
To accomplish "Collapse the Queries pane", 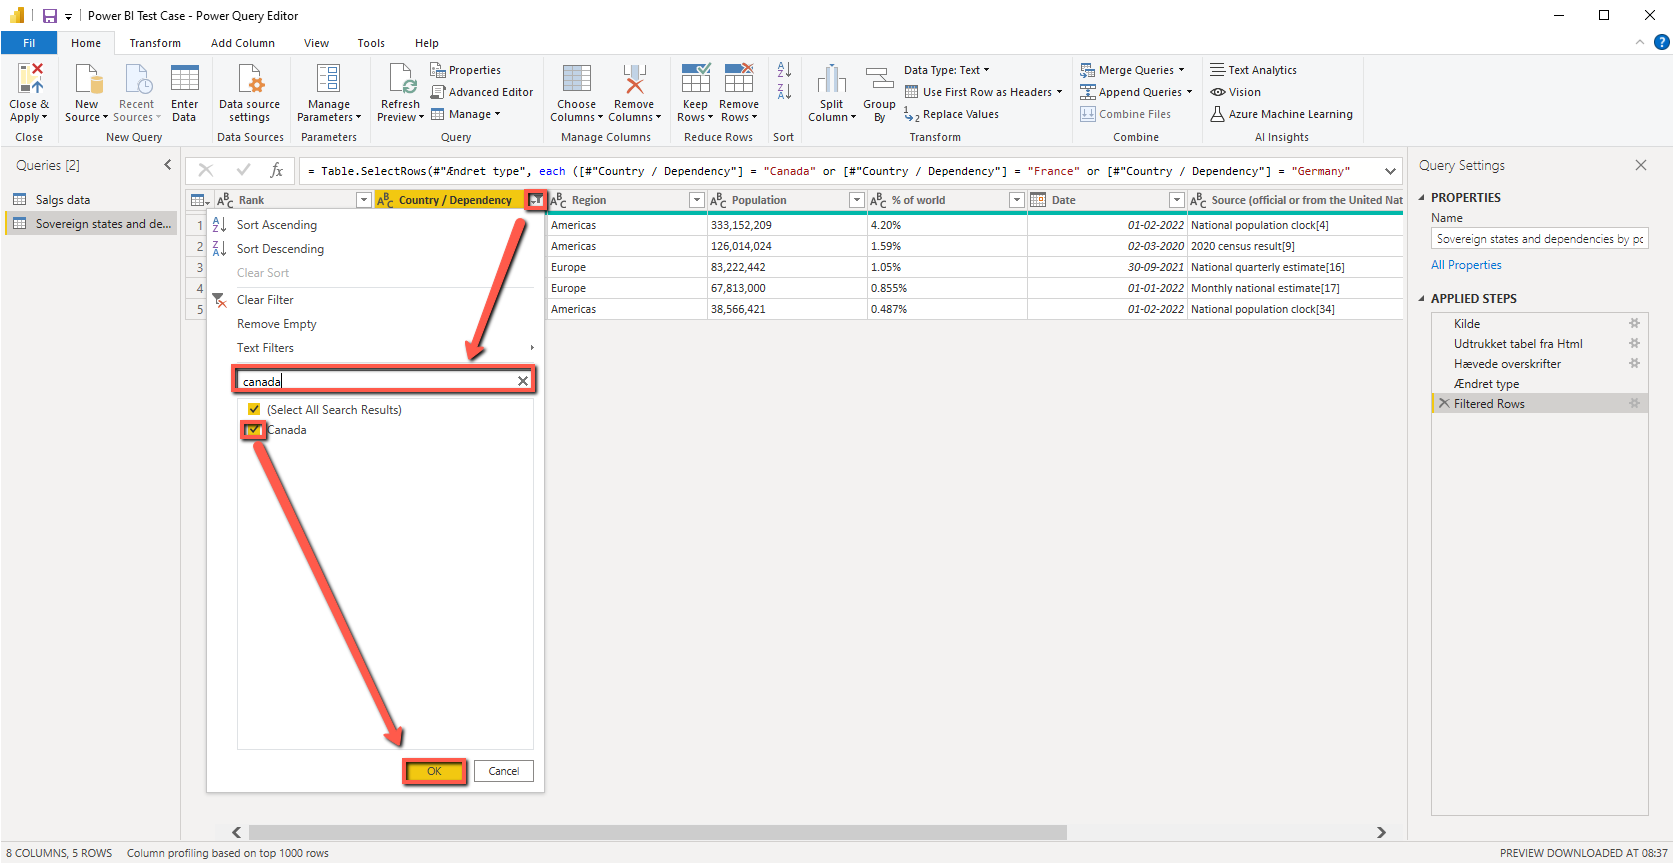I will click(167, 165).
